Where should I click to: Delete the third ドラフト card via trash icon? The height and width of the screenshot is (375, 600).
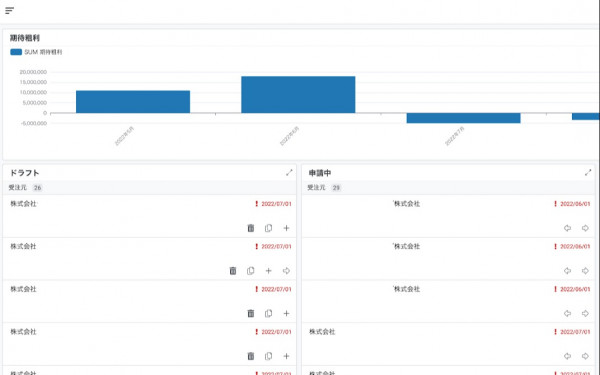pos(251,313)
